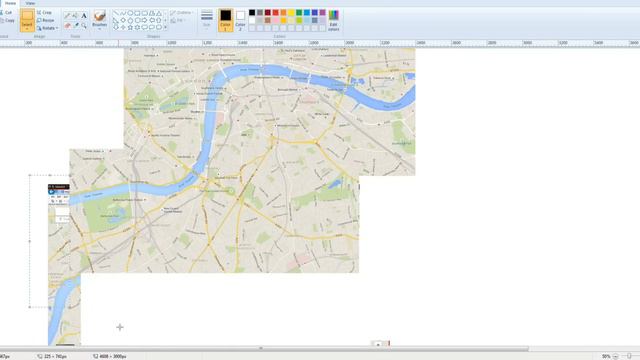The width and height of the screenshot is (640, 360).
Task: Click the zoom slider in the status bar
Action: (629, 356)
